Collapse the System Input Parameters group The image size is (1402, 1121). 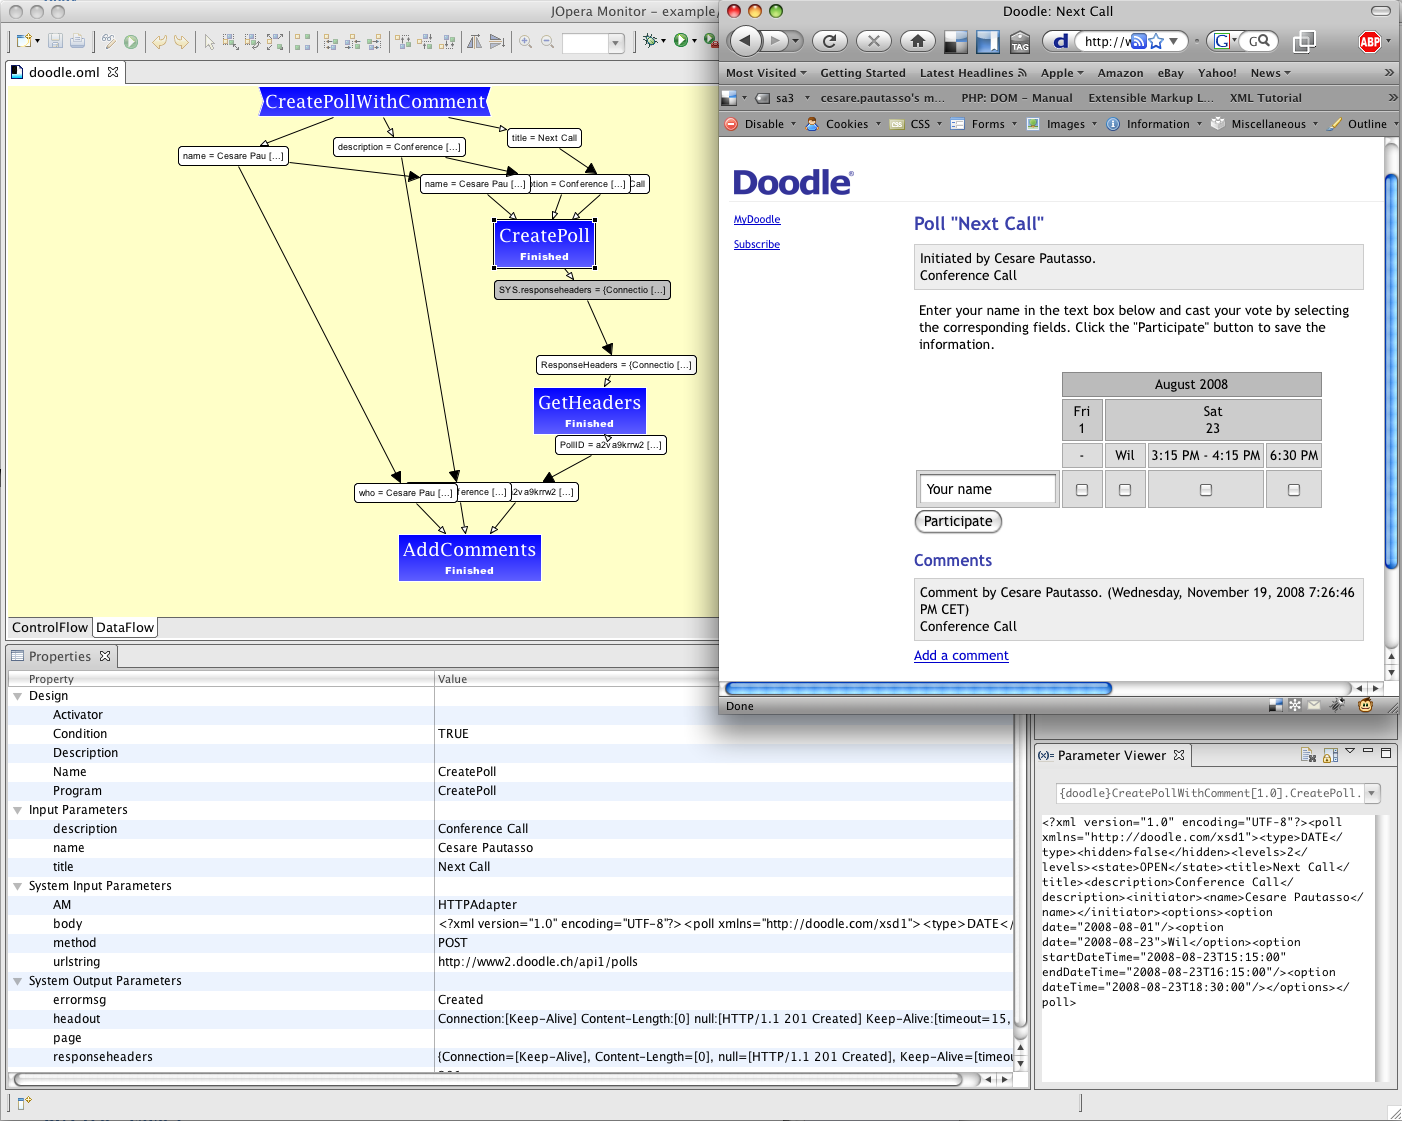18,886
